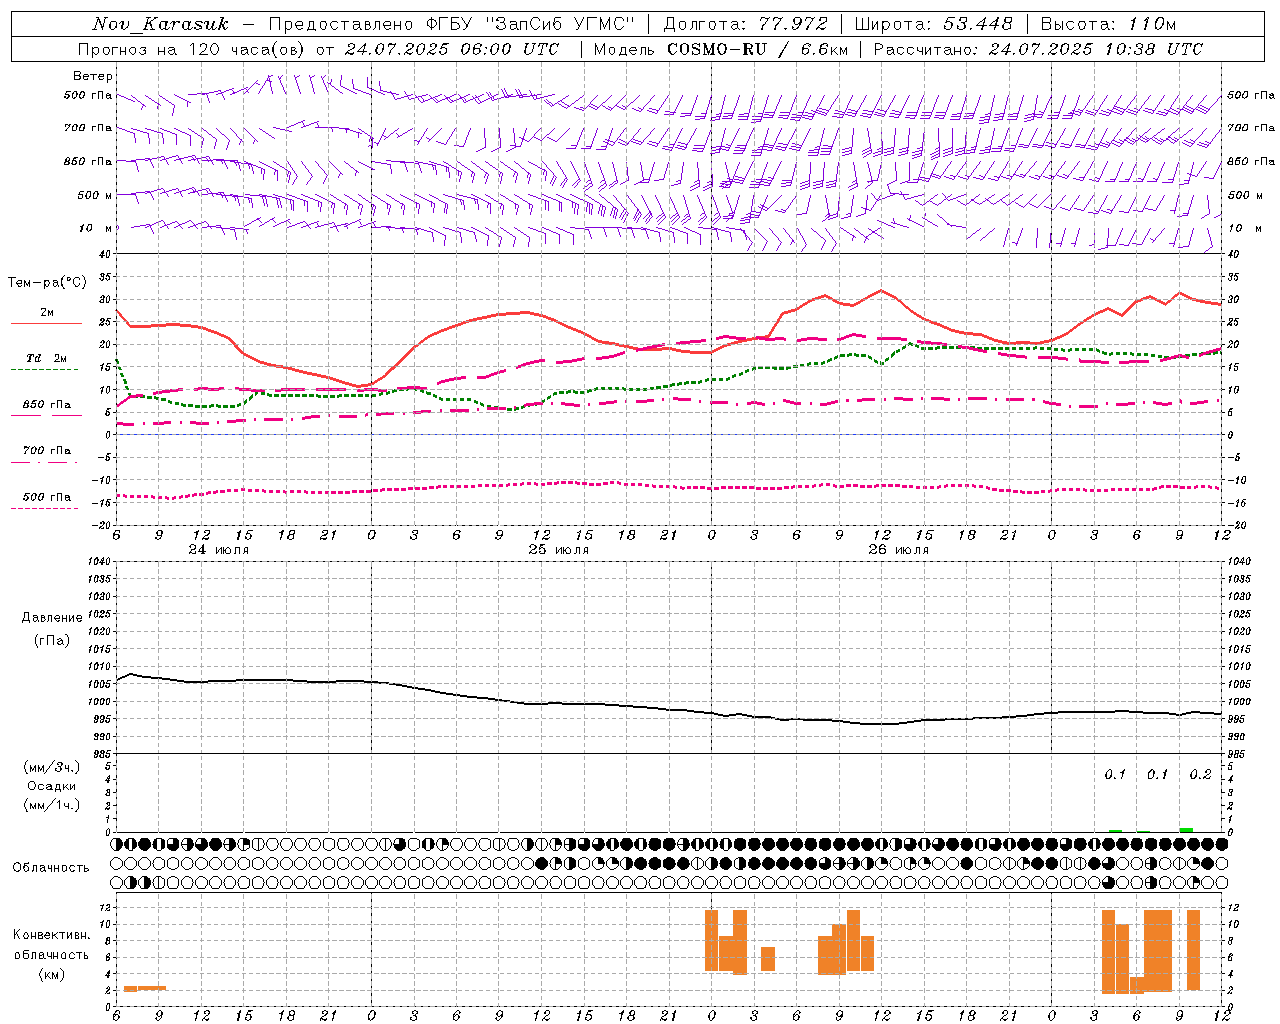Click the 700 гПа temperature legend entry
1280x1024 pixels.
pyautogui.click(x=47, y=451)
